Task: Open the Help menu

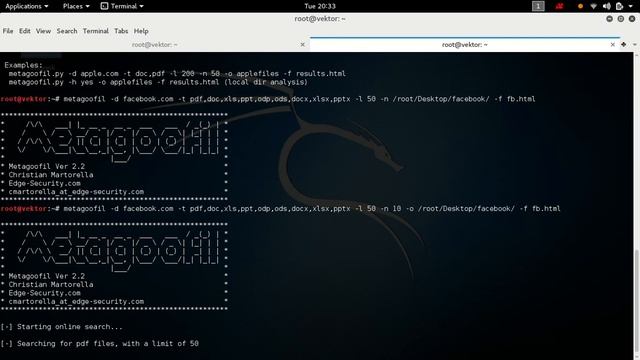Action: pyautogui.click(x=141, y=31)
